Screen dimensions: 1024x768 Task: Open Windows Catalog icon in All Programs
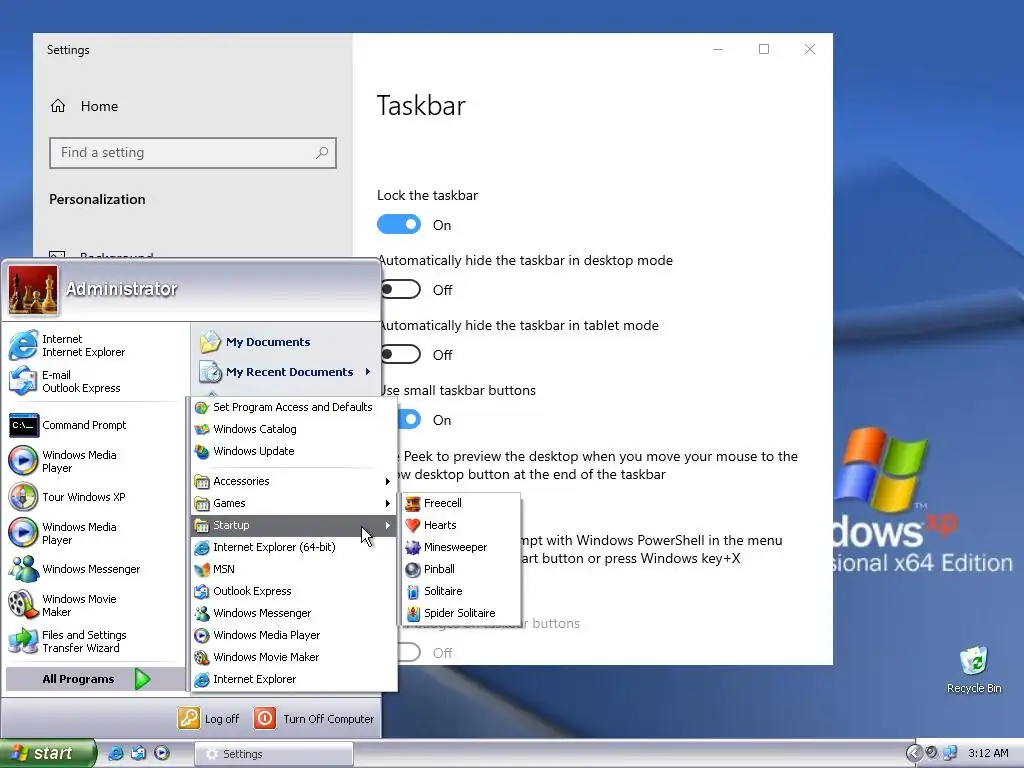point(202,429)
